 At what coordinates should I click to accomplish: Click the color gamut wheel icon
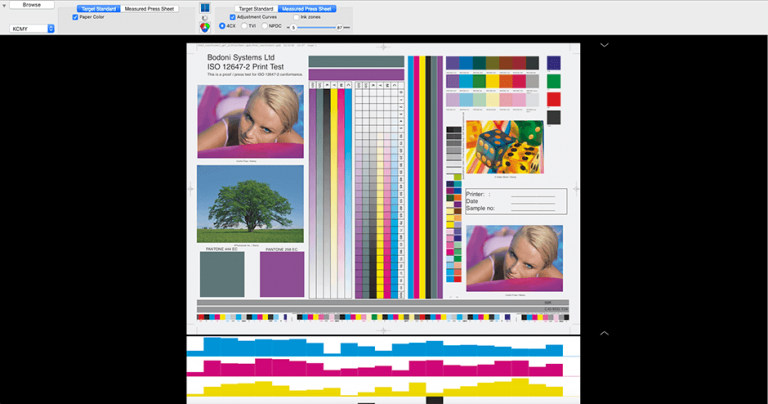(206, 27)
